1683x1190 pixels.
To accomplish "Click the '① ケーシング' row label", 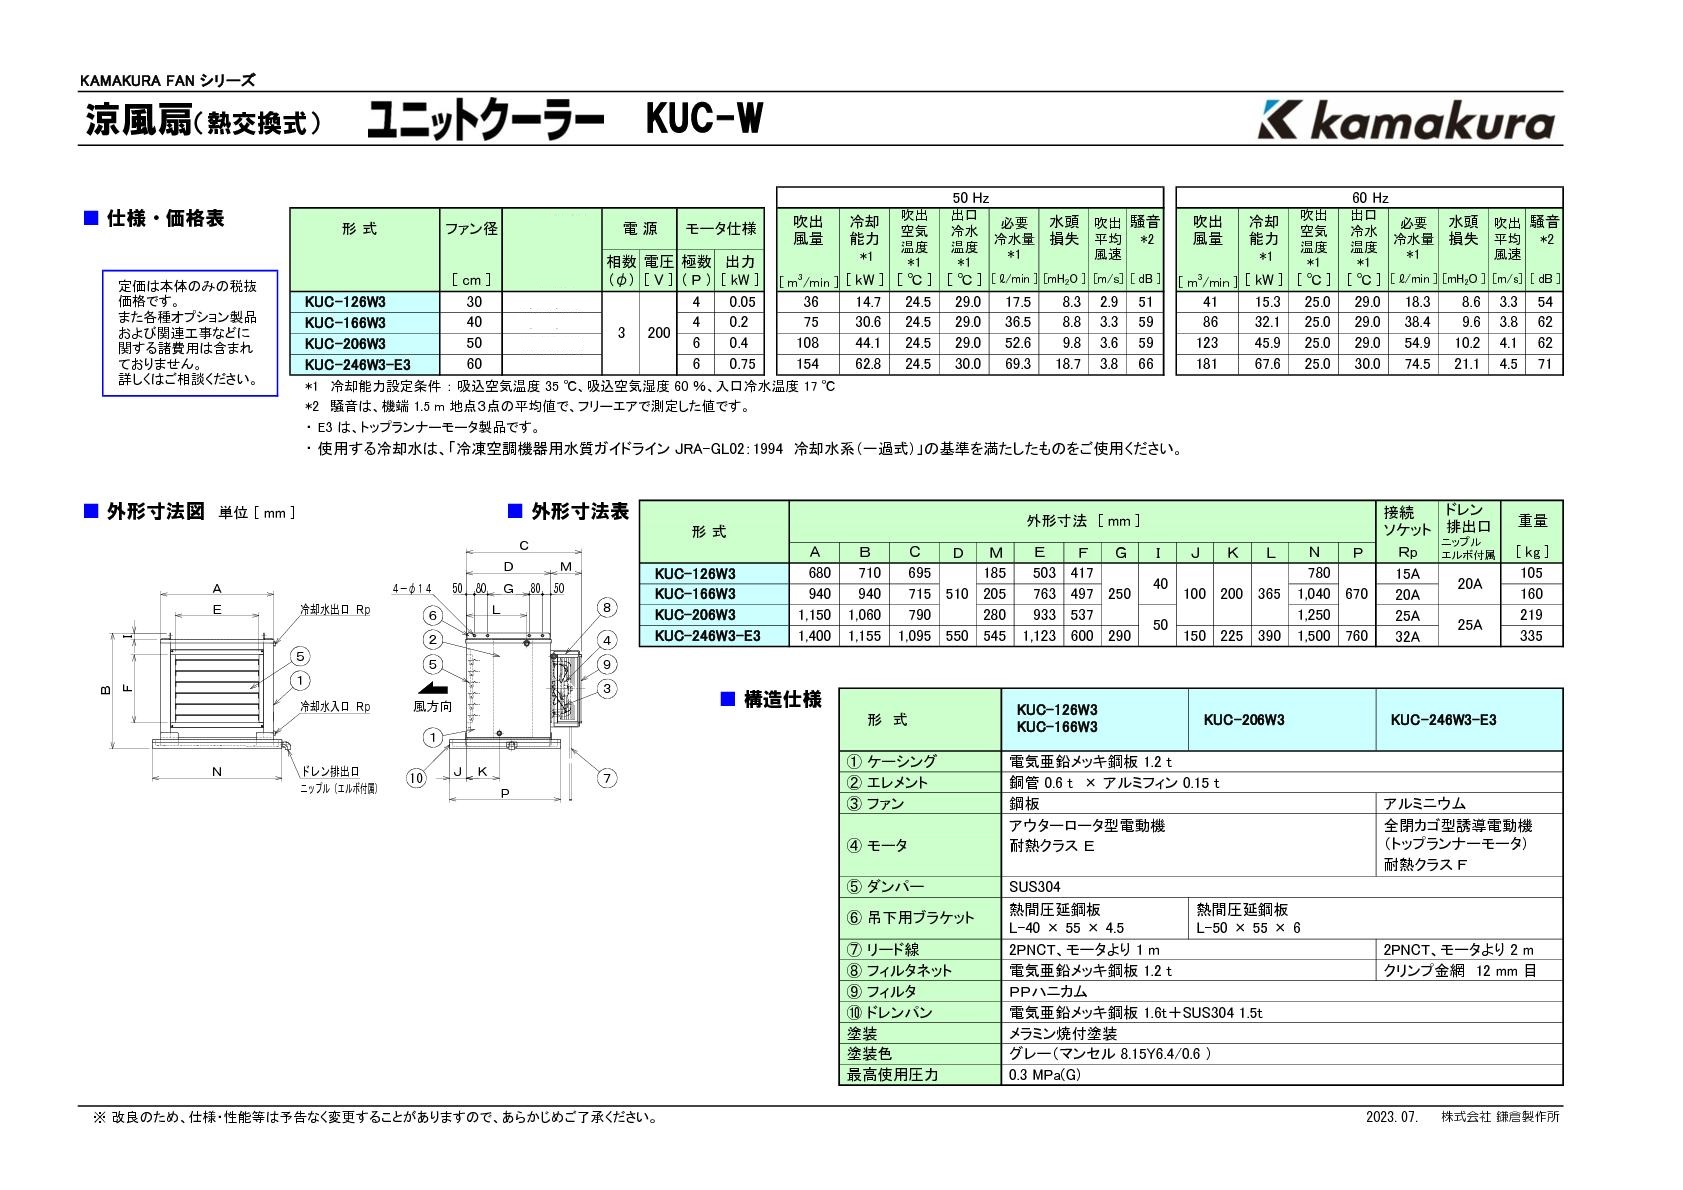I will [892, 762].
